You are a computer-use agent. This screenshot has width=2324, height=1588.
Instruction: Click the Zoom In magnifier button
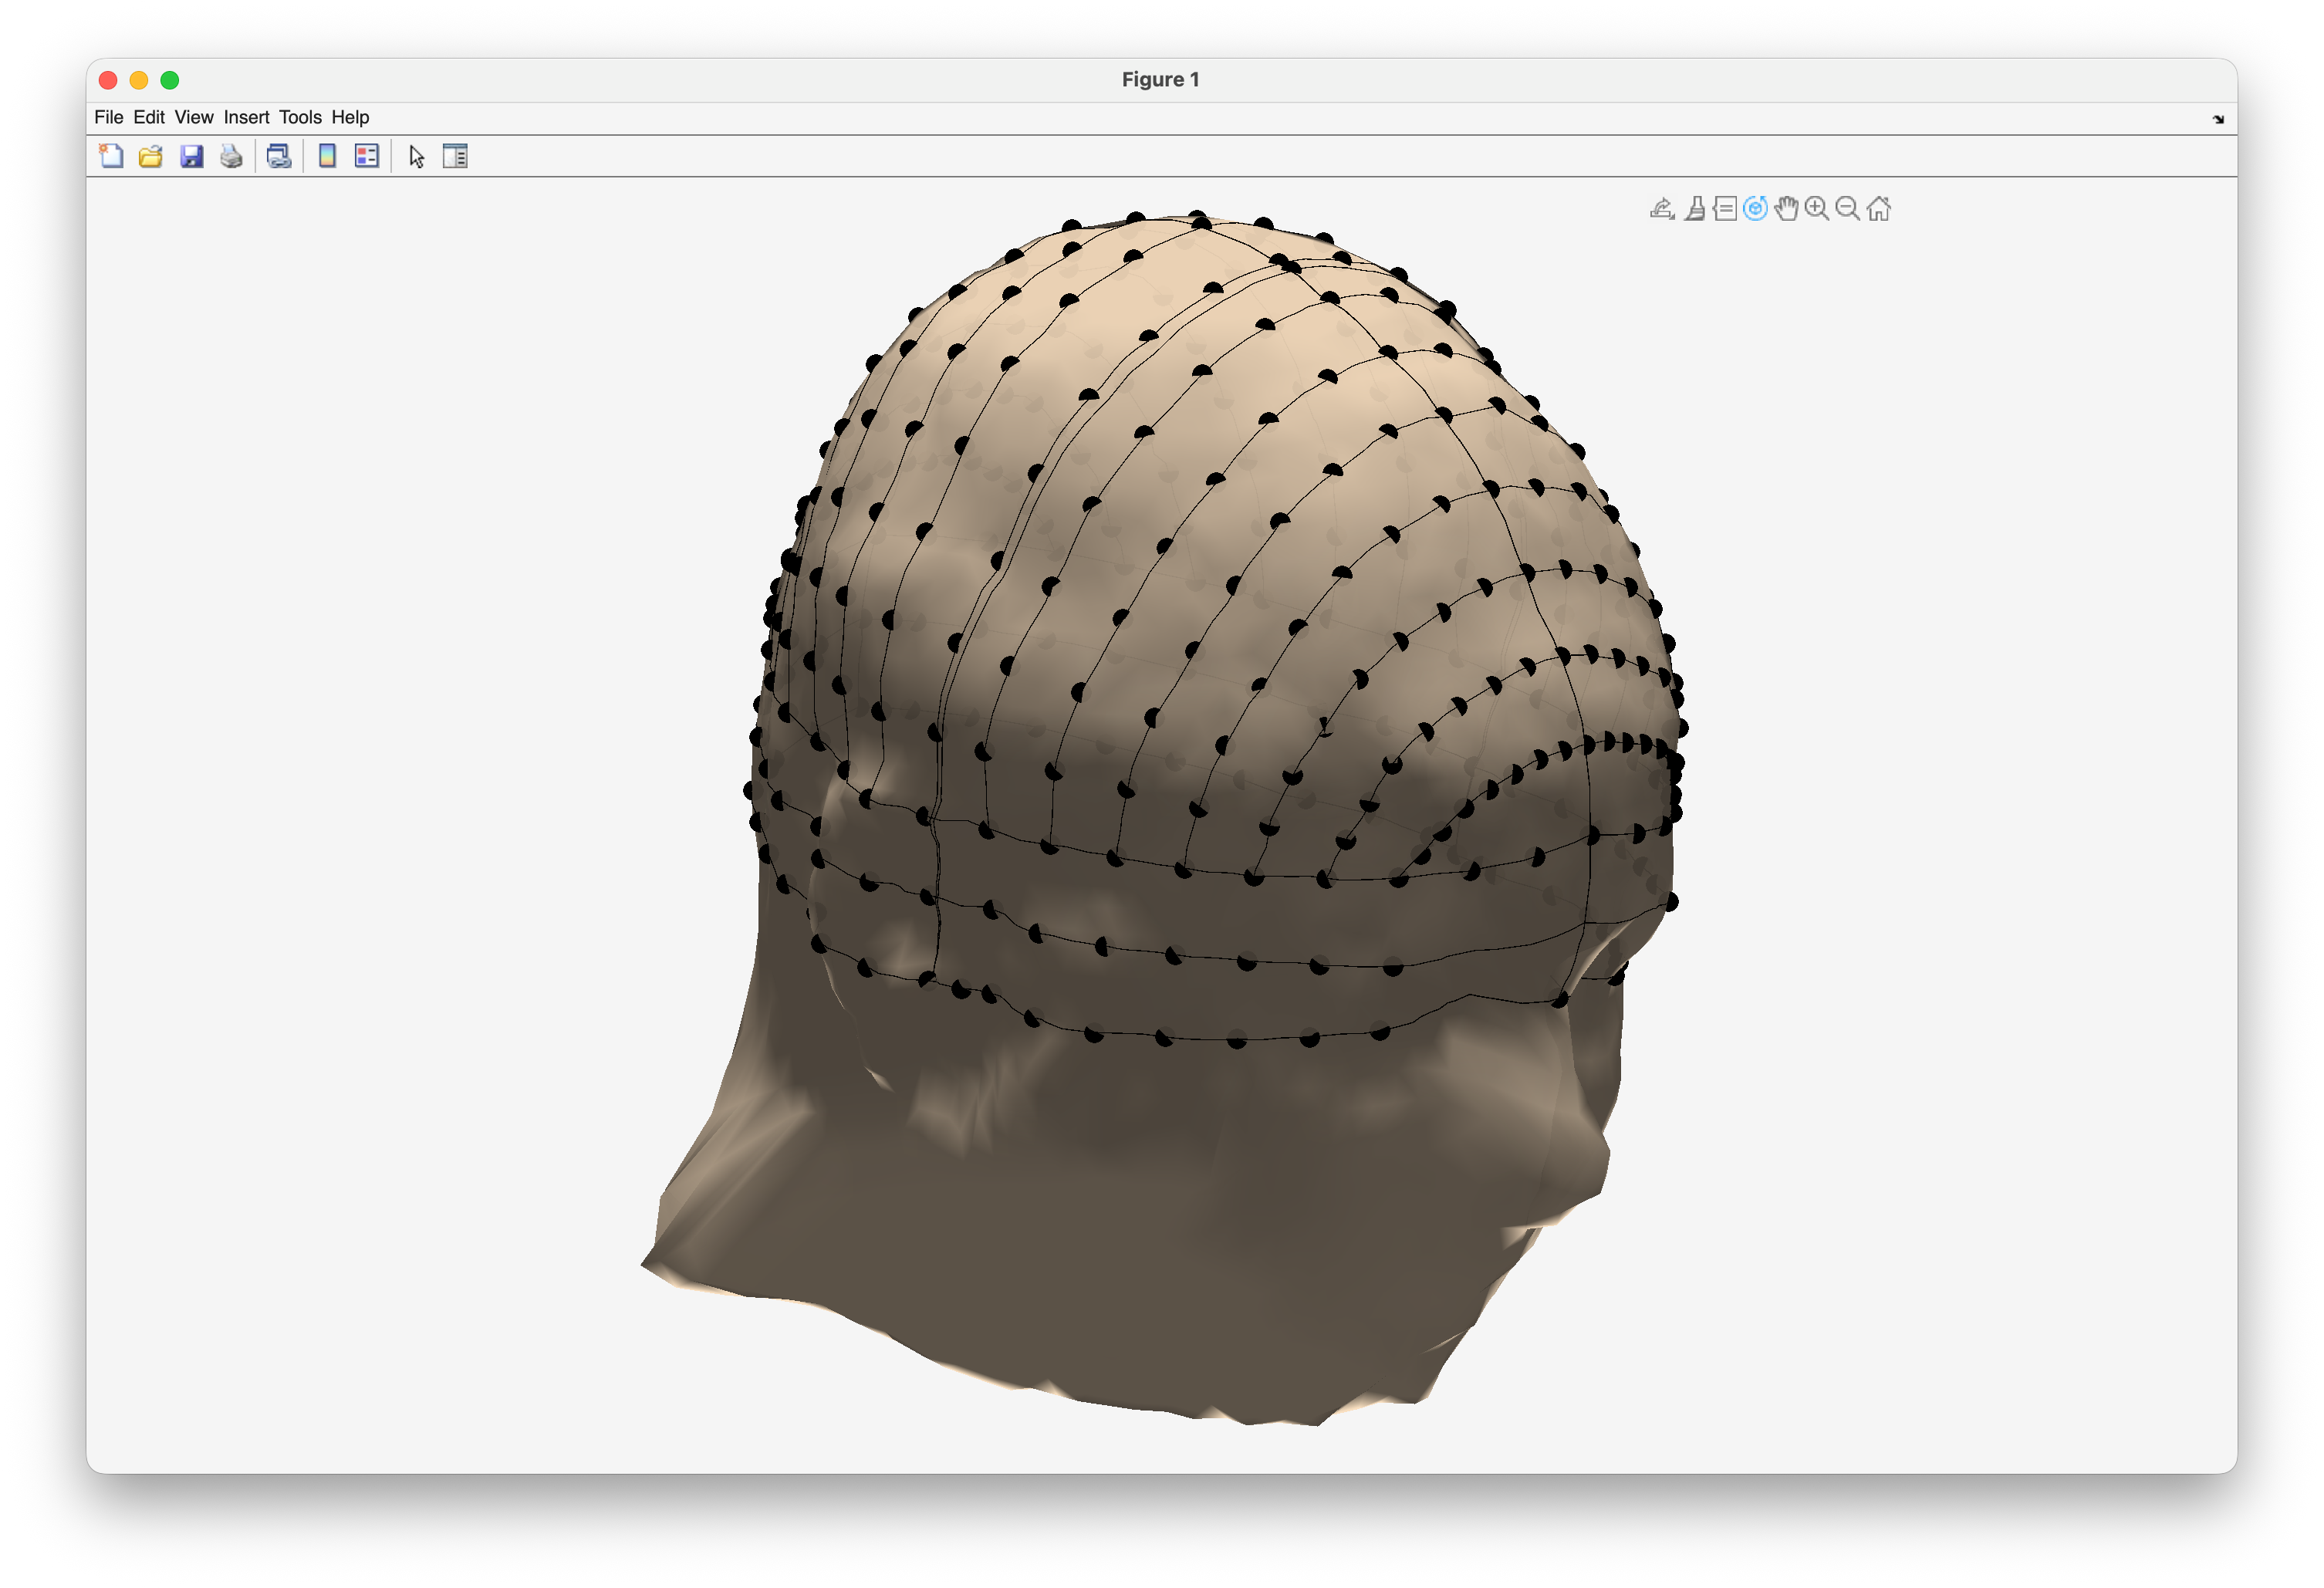[x=1817, y=208]
